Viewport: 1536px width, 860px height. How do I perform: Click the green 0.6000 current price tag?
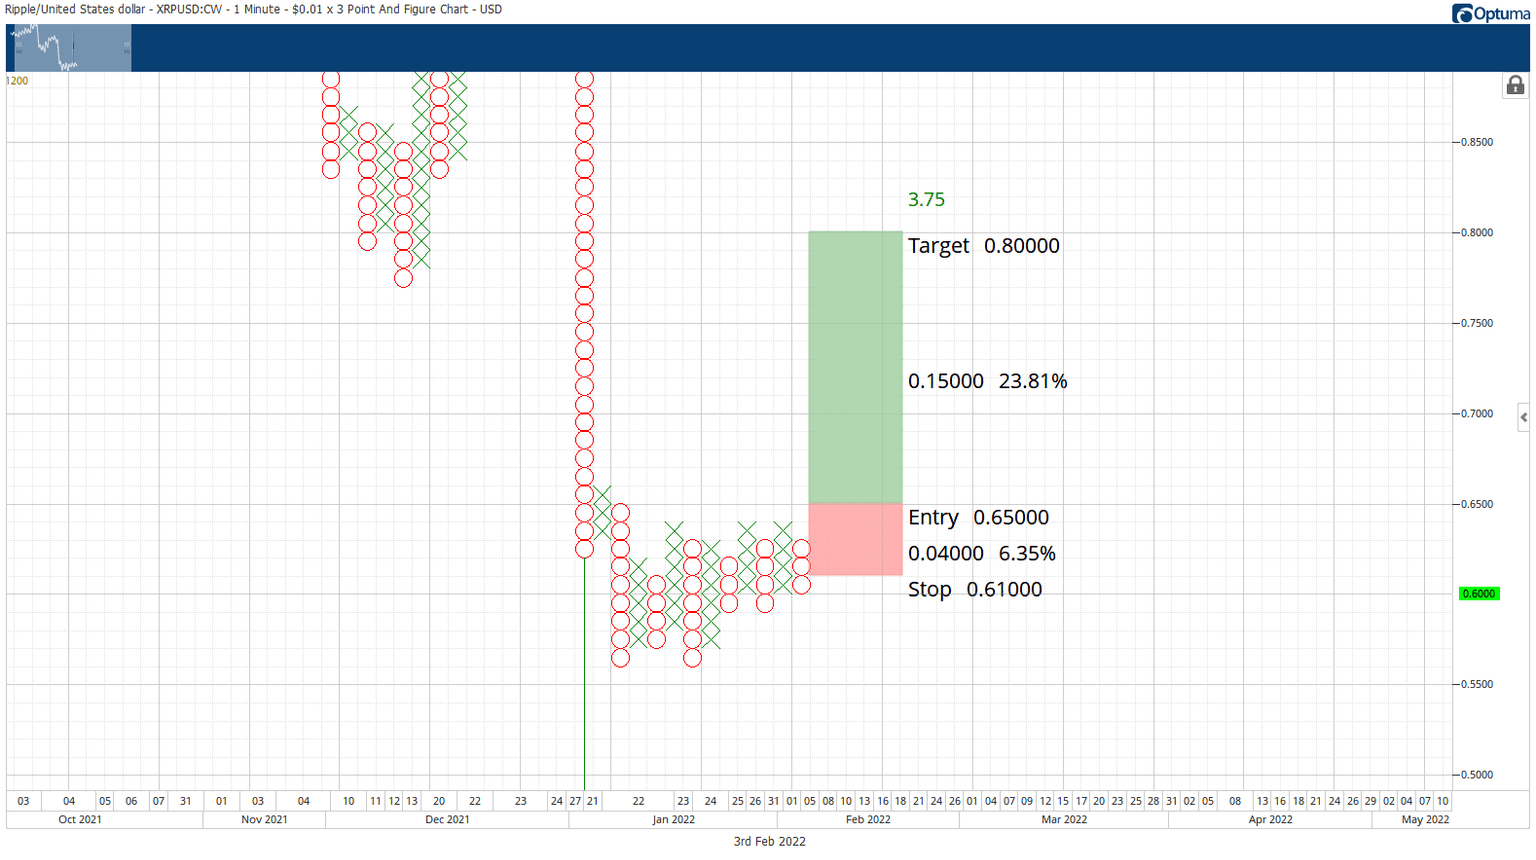click(x=1478, y=594)
